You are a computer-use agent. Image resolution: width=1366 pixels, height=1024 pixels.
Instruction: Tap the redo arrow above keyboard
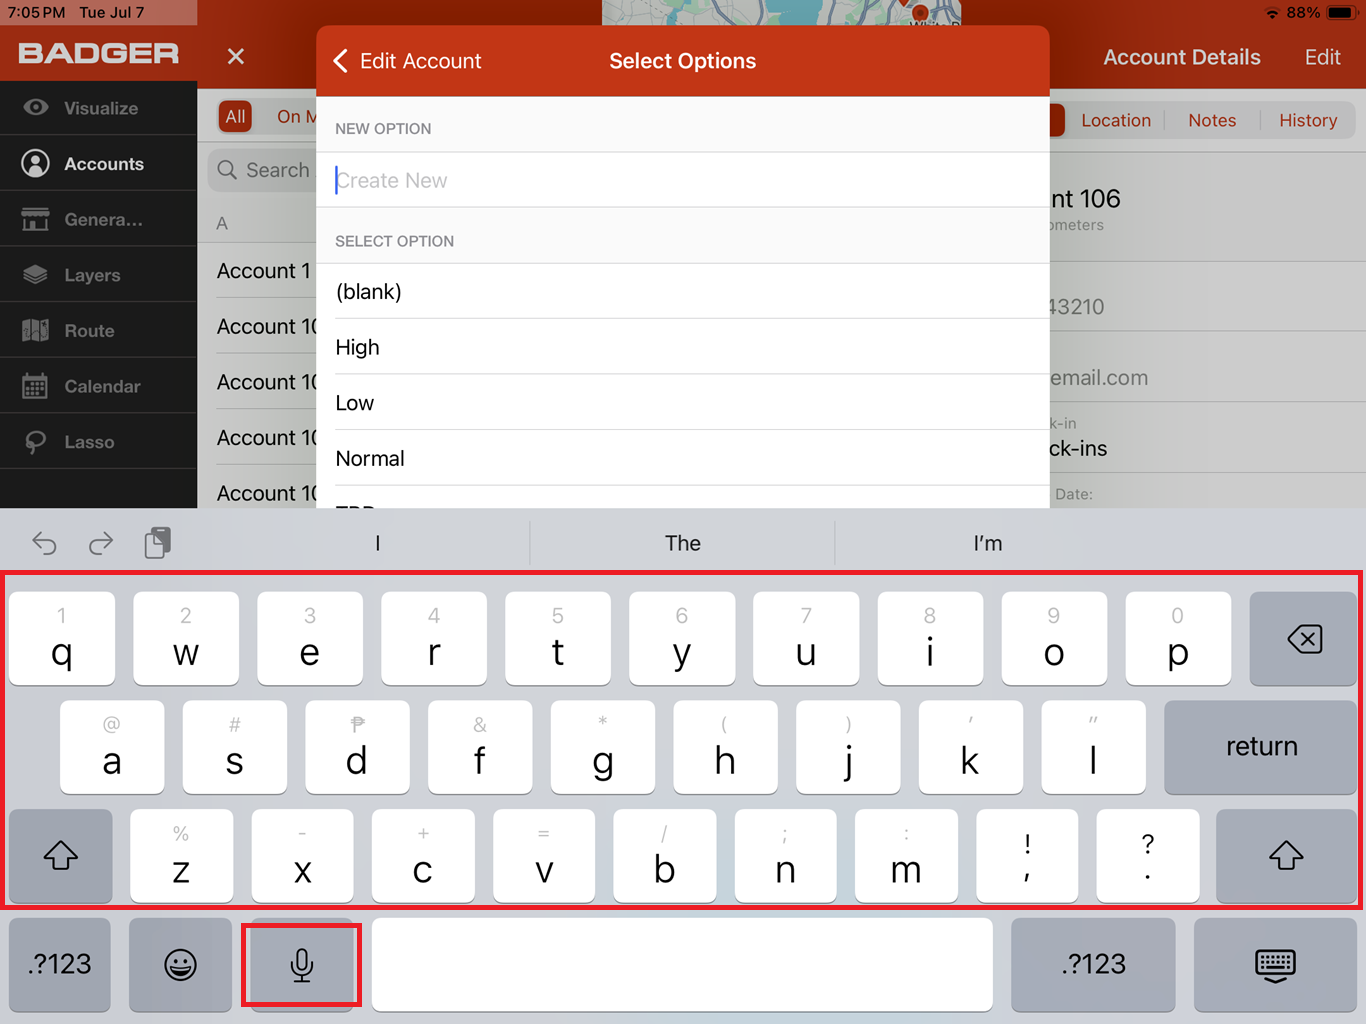(101, 543)
